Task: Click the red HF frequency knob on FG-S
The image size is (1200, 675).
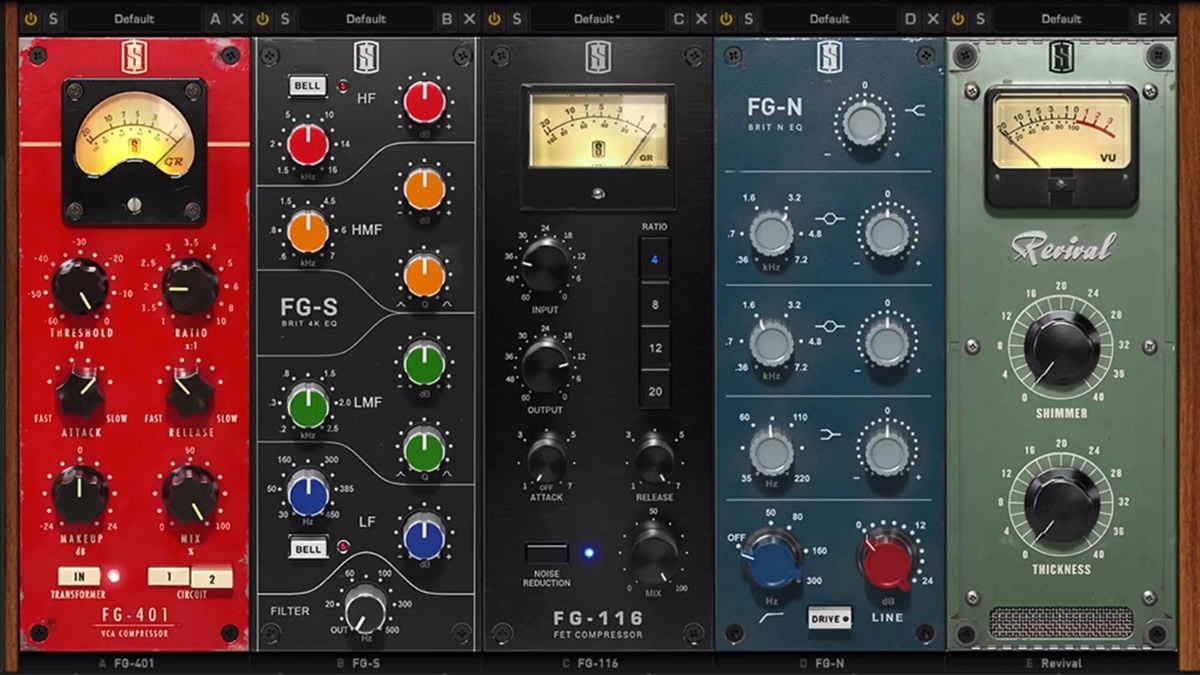Action: coord(308,146)
